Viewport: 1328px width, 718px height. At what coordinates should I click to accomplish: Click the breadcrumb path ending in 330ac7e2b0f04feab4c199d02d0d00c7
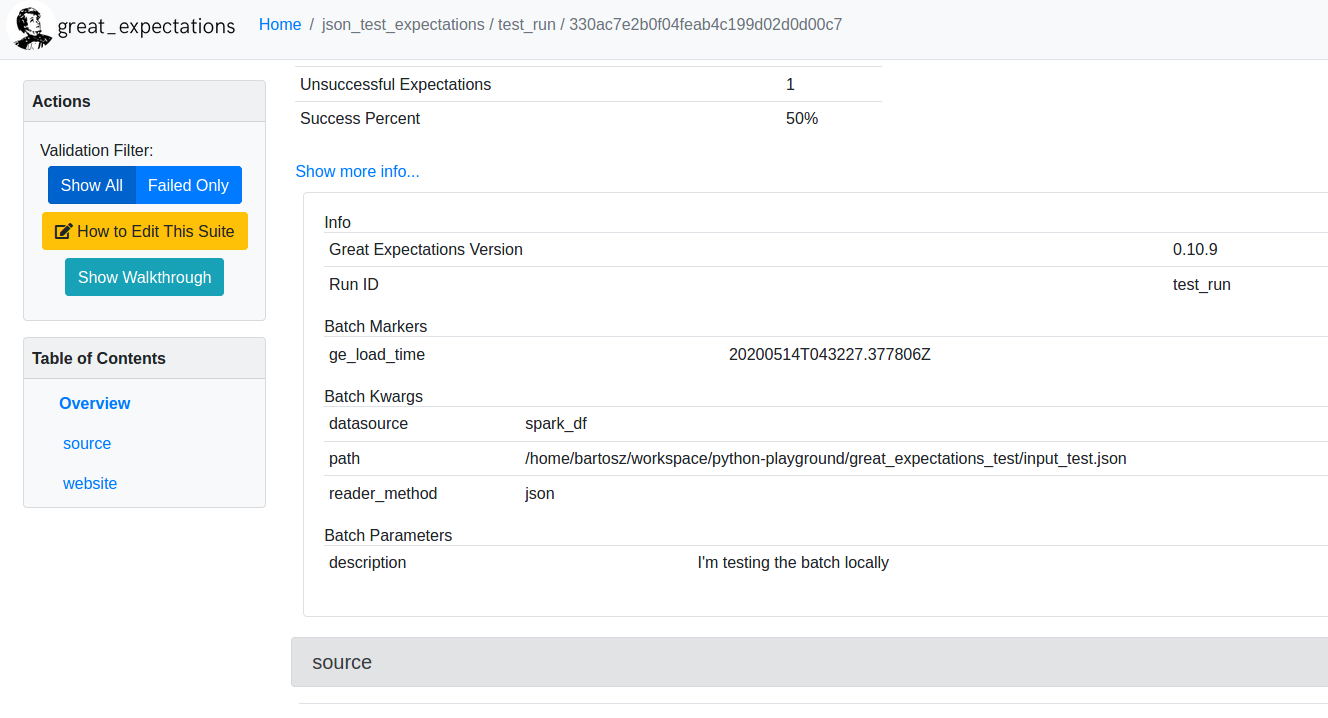(582, 24)
